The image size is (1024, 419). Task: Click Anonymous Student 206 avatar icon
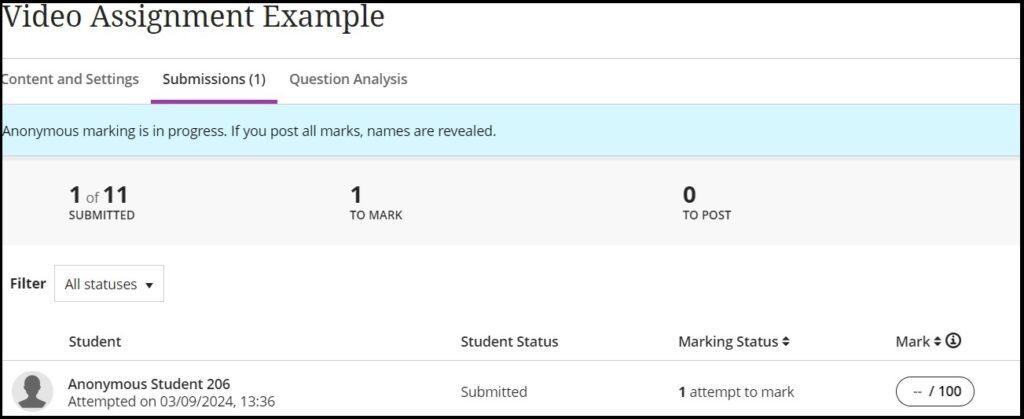pos(33,391)
